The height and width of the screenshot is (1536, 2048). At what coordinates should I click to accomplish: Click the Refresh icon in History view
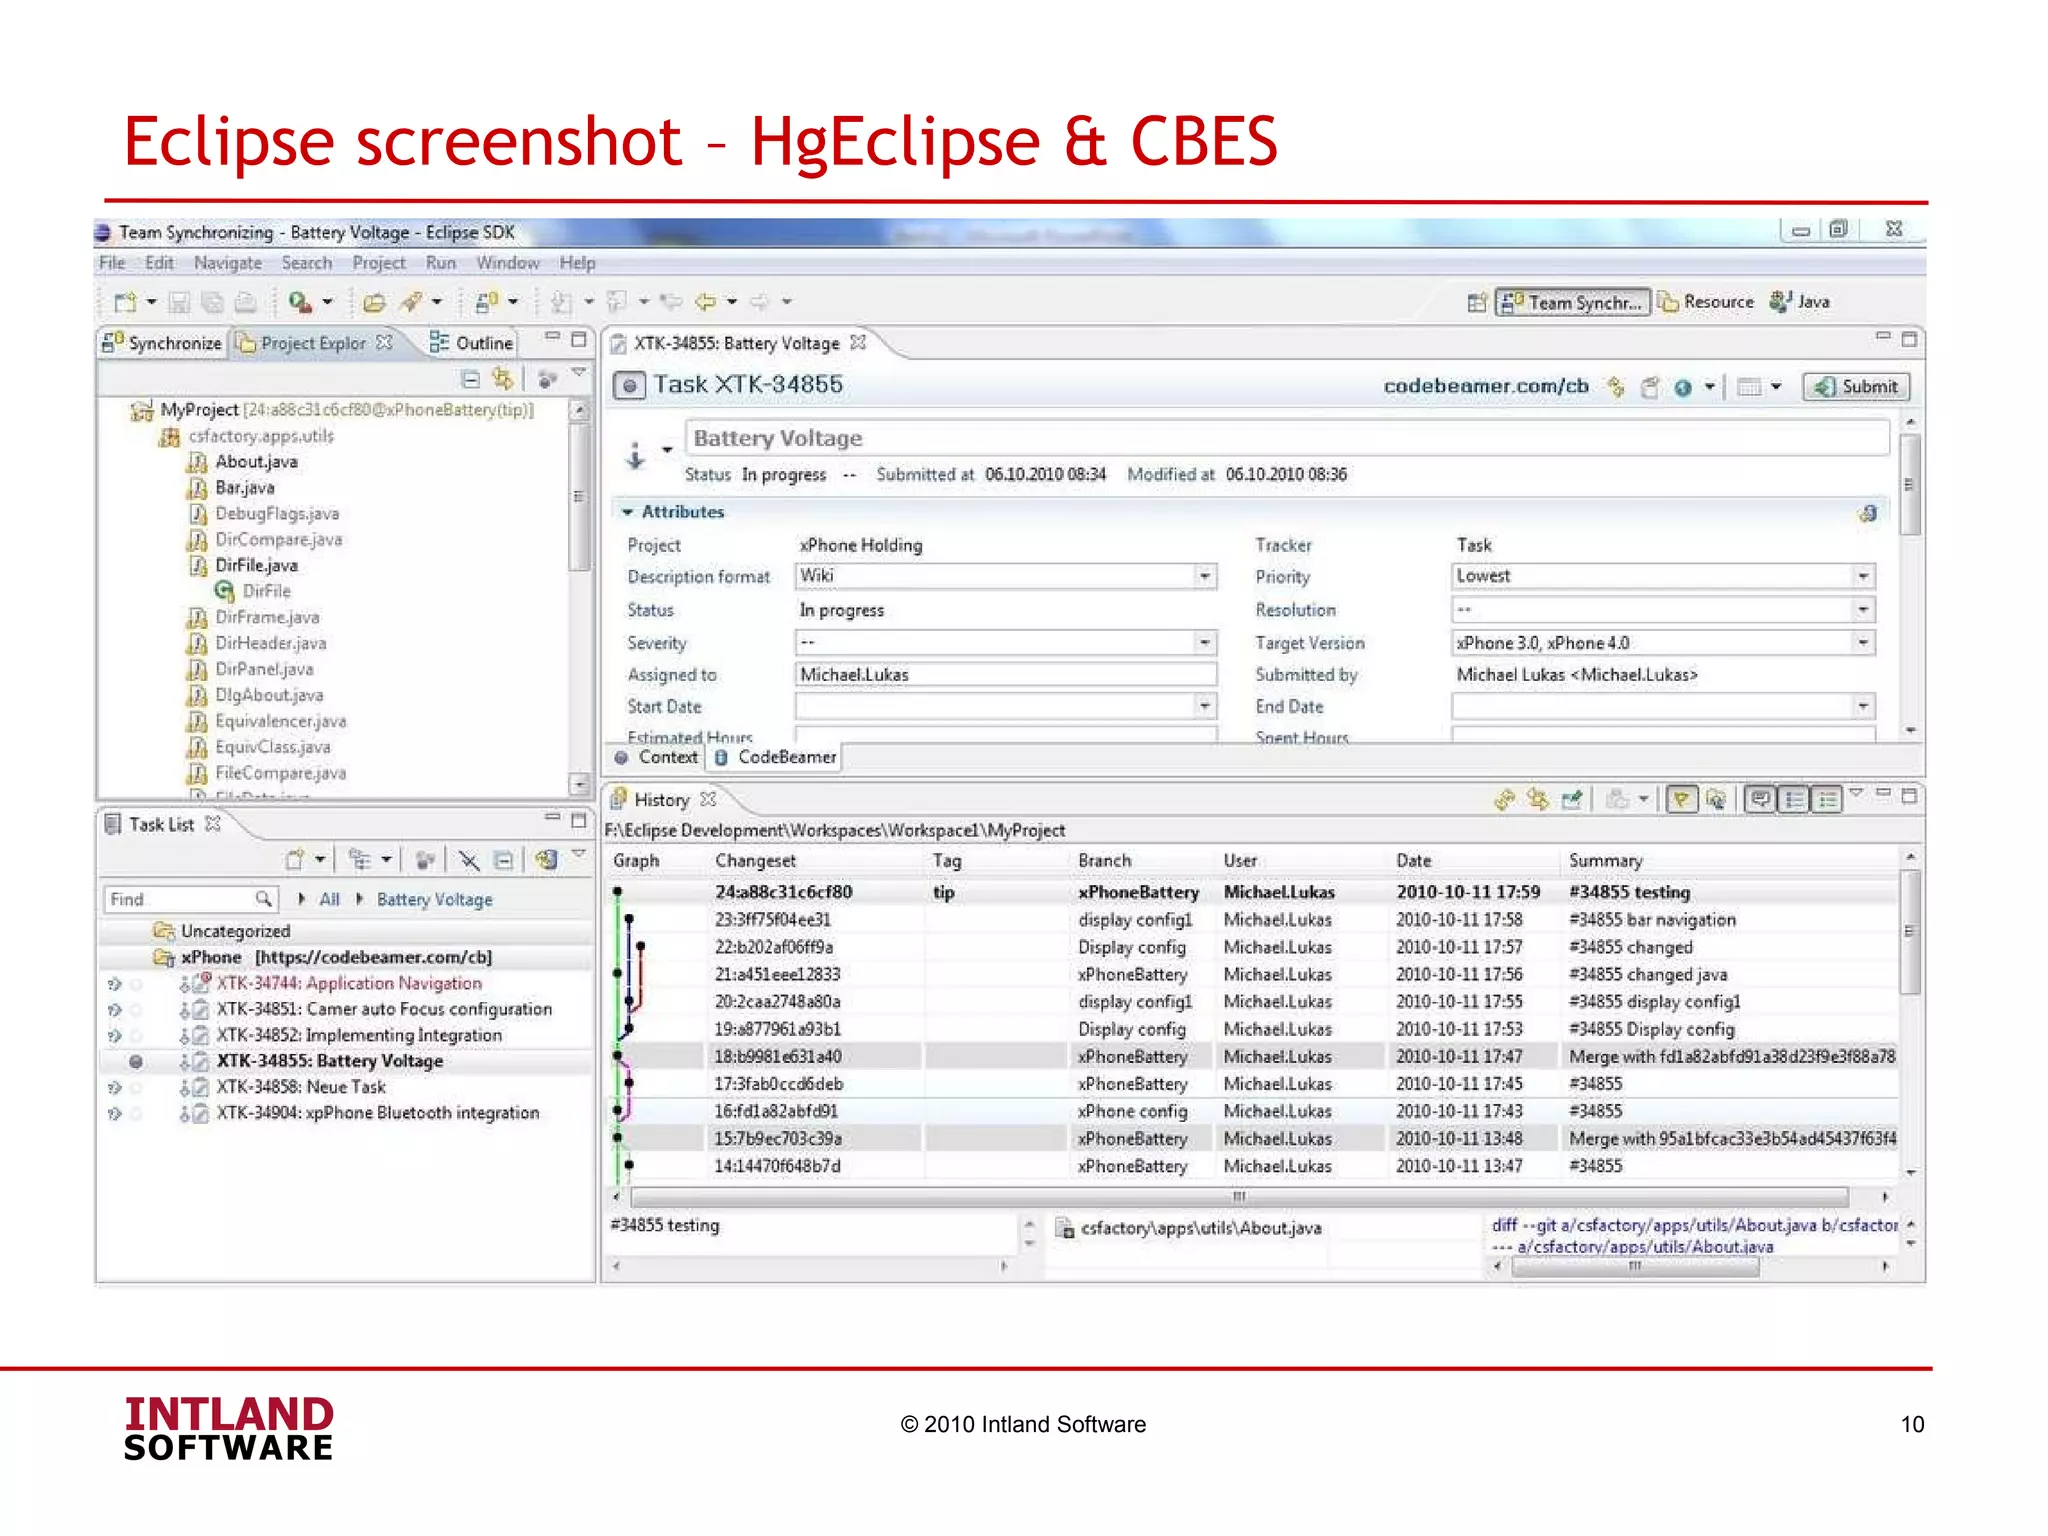1505,799
